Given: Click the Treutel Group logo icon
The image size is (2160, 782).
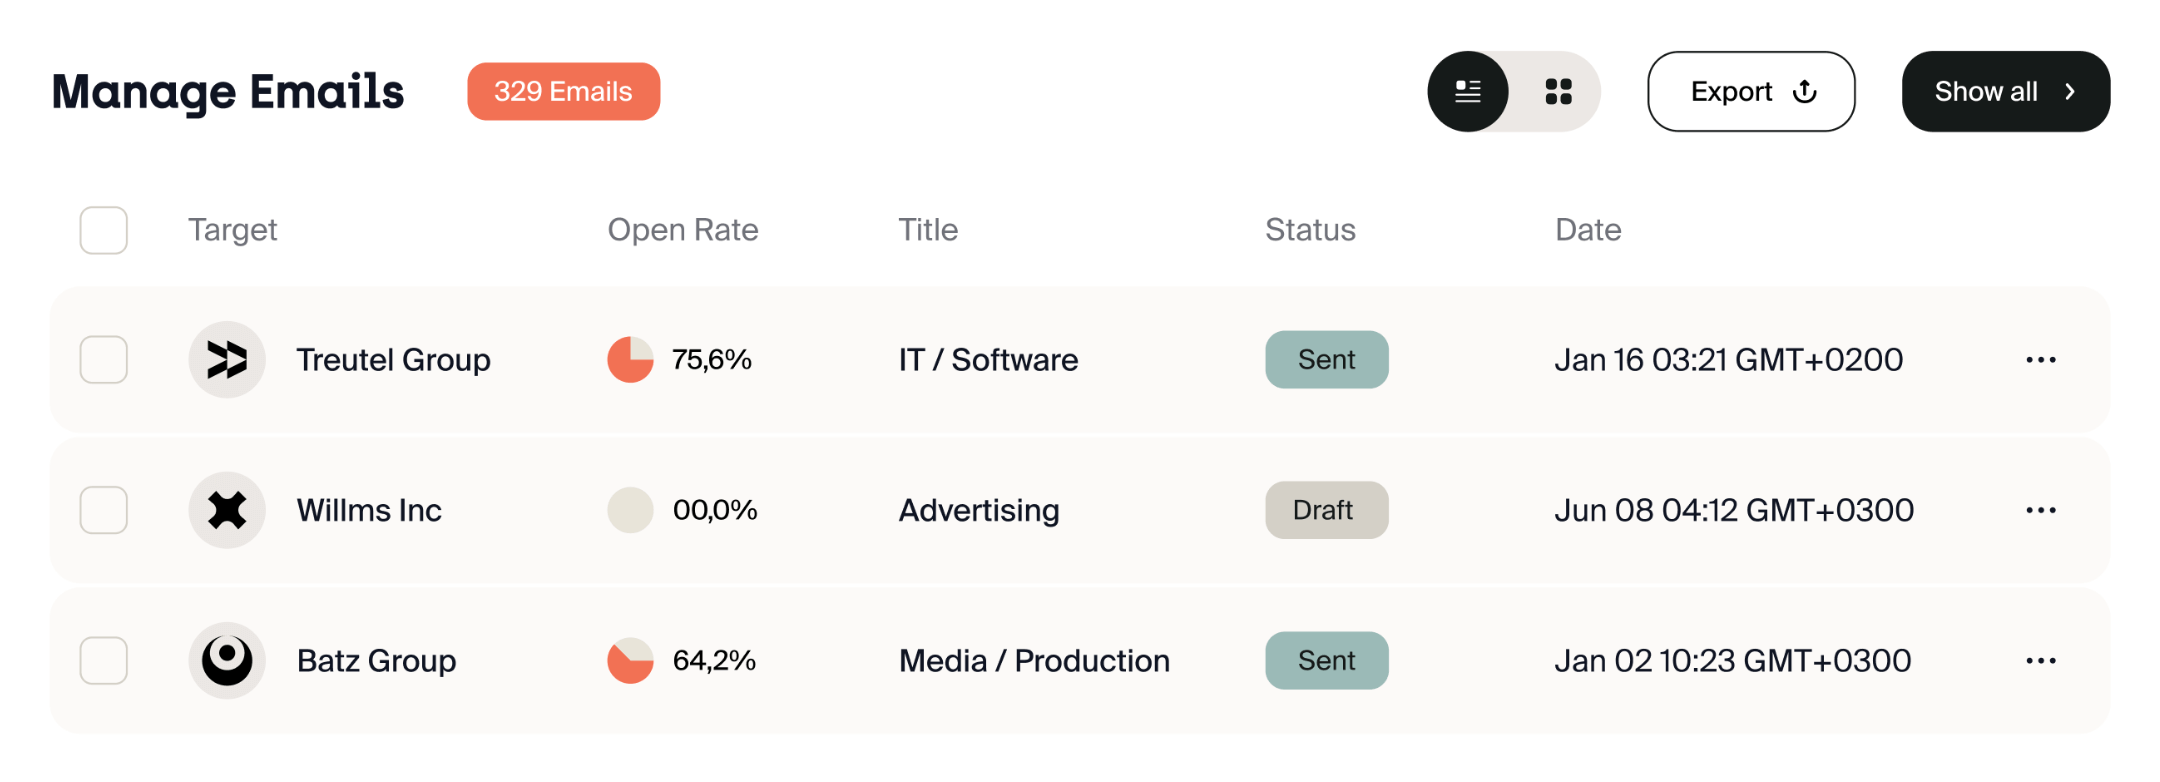Looking at the screenshot, I should coord(227,360).
